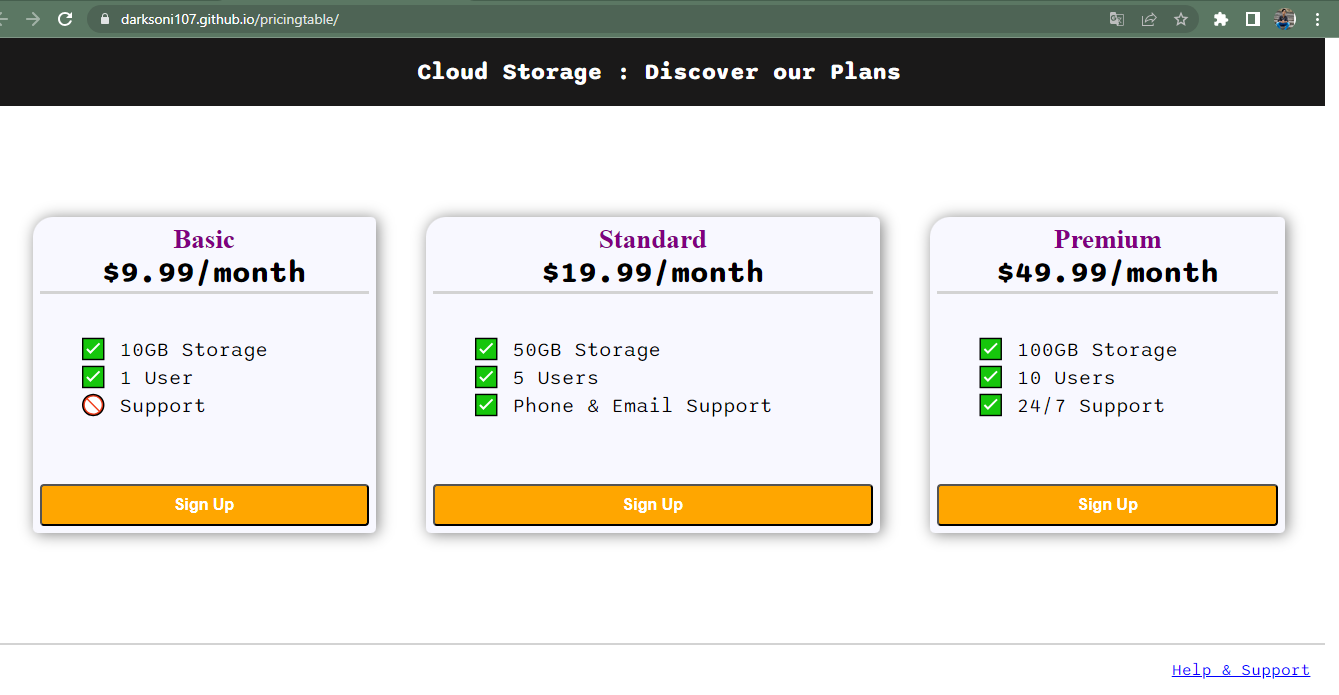1339x695 pixels.
Task: Click the Phone & Email Support checkmark
Action: click(x=486, y=405)
